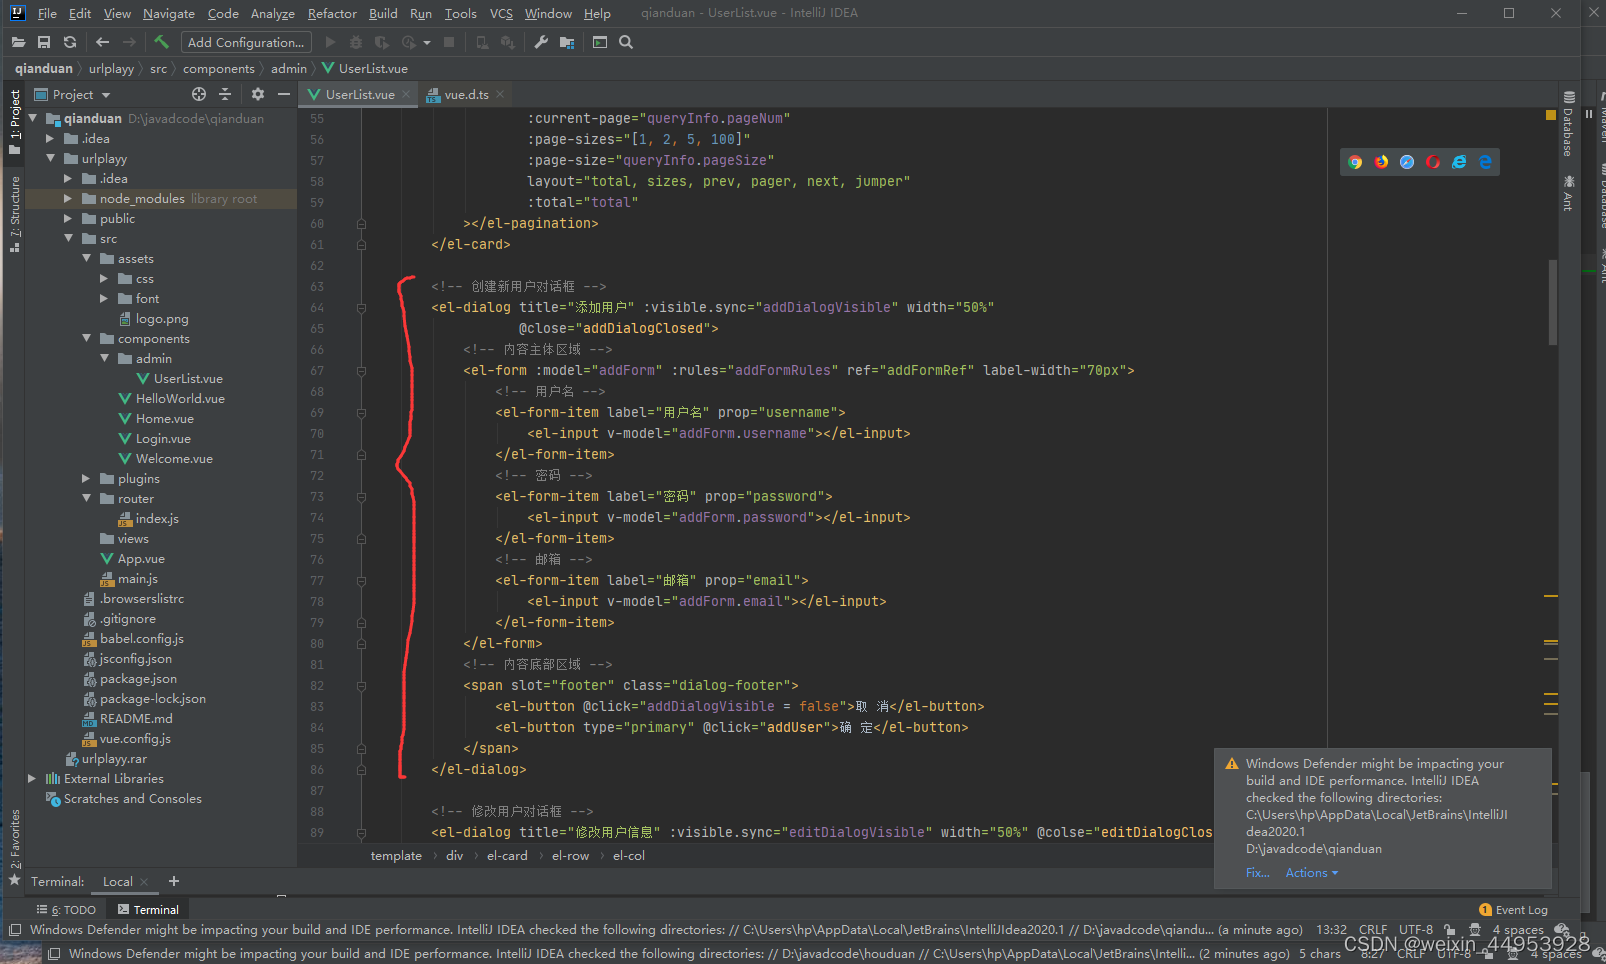This screenshot has width=1606, height=964.
Task: Toggle the Terminal tool window button
Action: pos(148,910)
